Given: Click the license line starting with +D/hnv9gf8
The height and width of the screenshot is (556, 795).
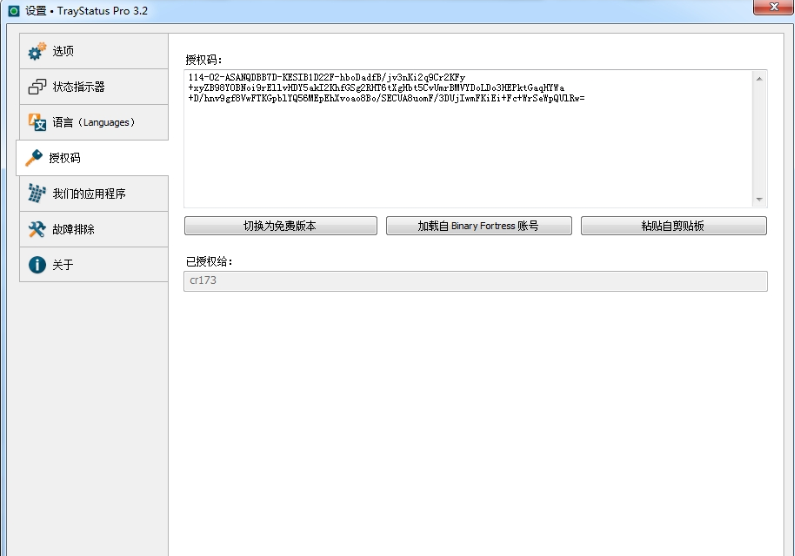Looking at the screenshot, I should 386,98.
